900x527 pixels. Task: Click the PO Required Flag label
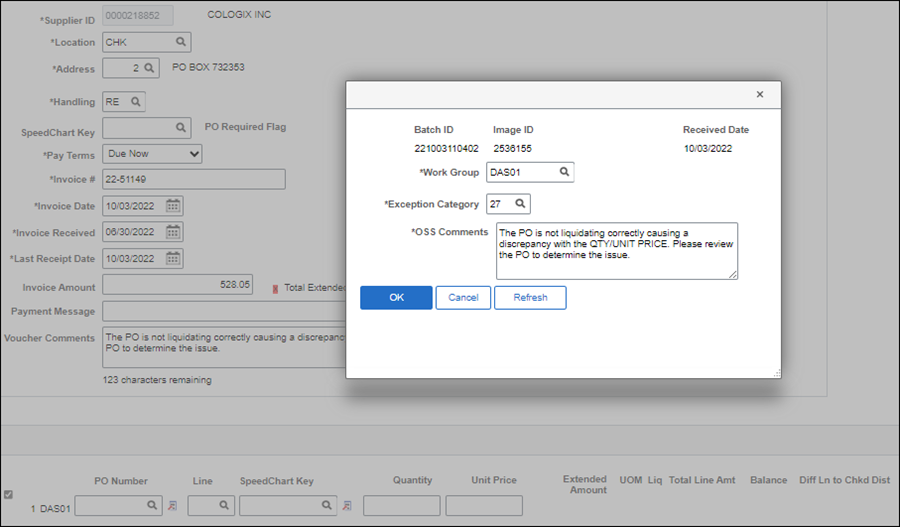245,127
